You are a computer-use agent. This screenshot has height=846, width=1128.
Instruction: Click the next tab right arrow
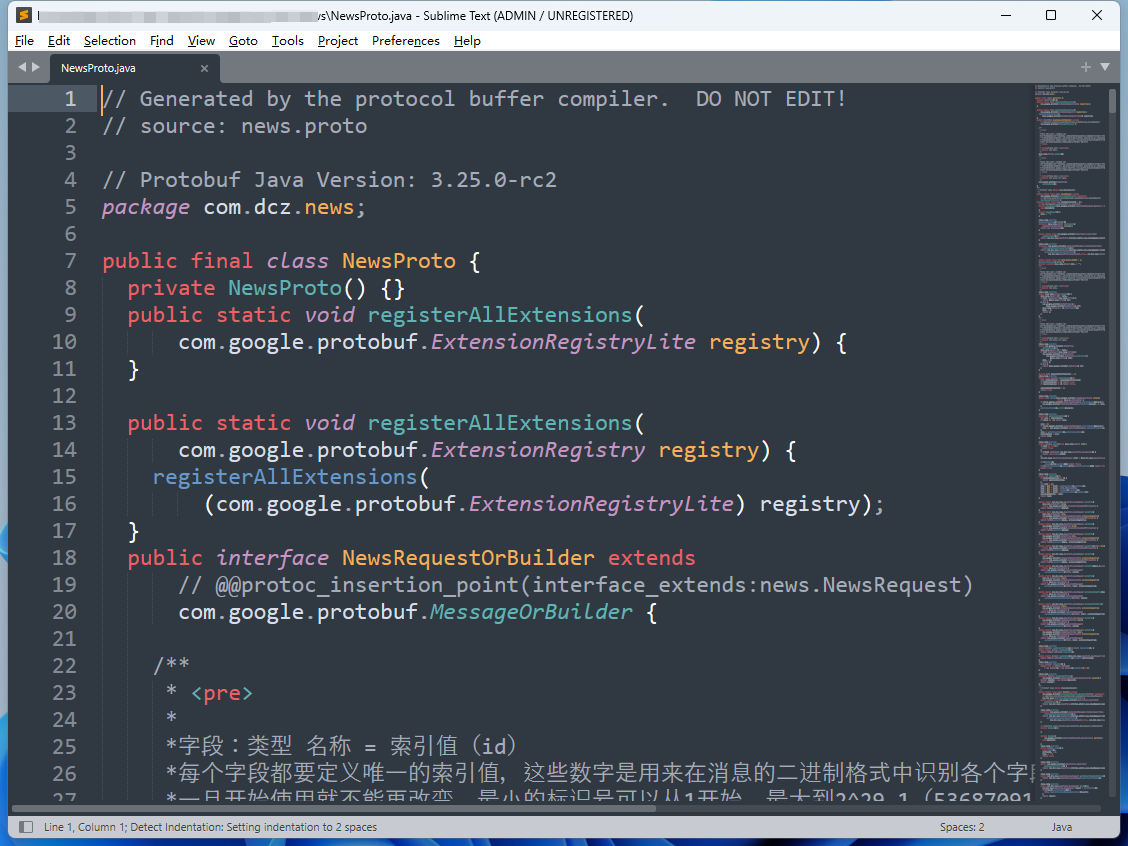click(x=37, y=67)
